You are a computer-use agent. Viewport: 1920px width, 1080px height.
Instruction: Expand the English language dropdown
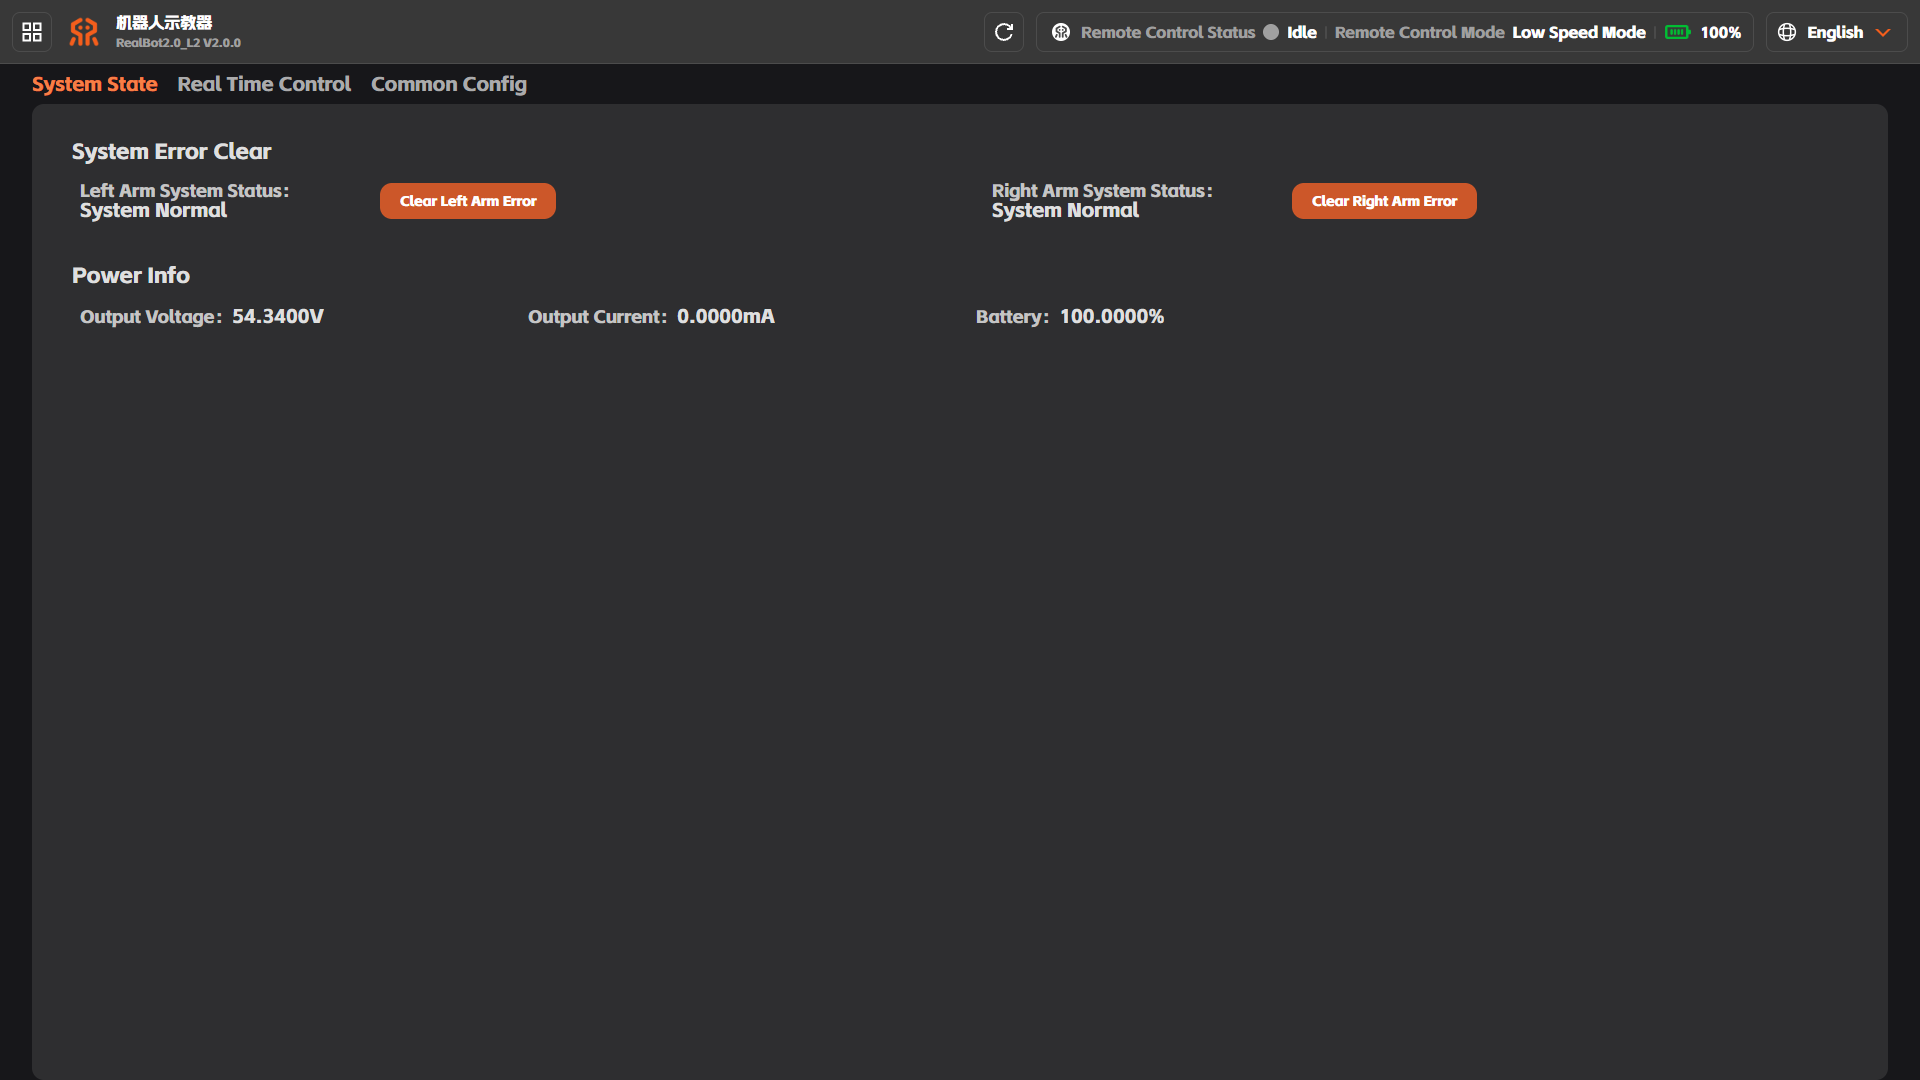click(x=1837, y=32)
